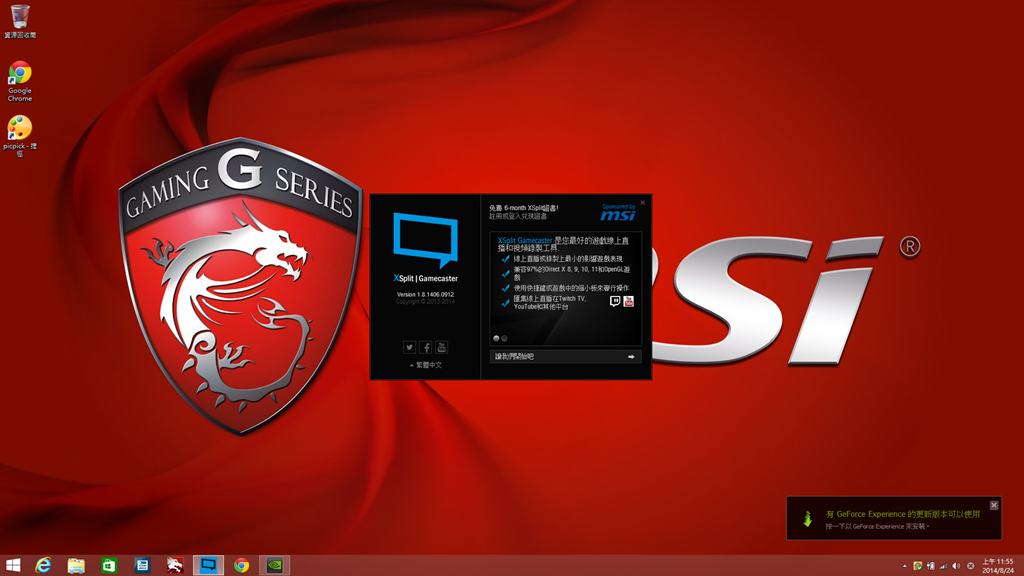Open the MSI Dragon taskbar icon
The image size is (1024, 576).
175,566
